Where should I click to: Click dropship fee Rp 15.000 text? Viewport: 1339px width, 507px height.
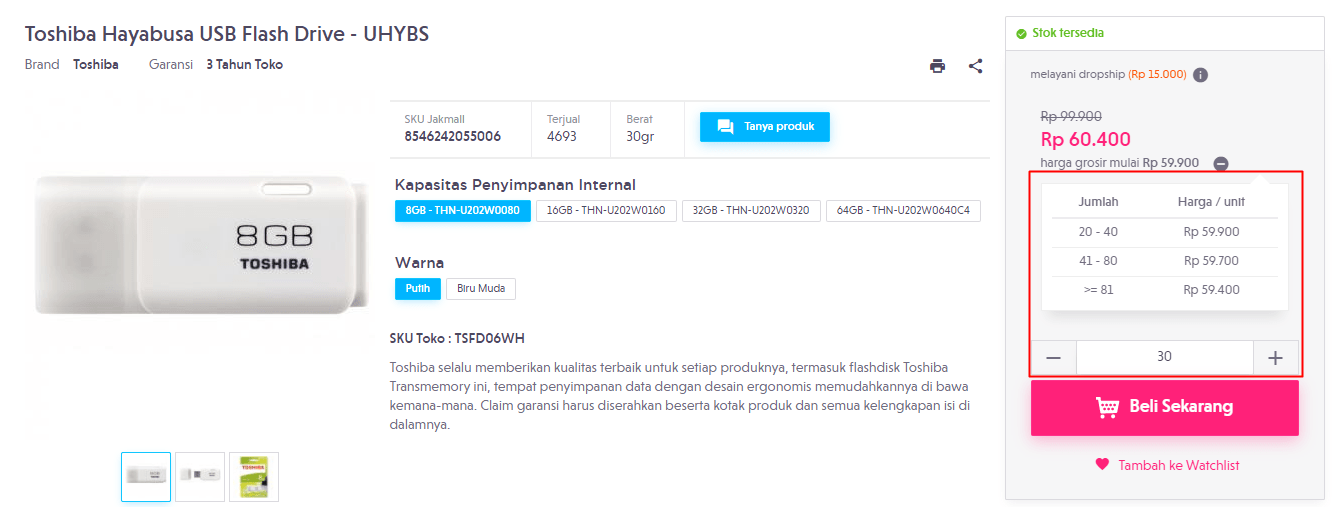coord(1157,75)
